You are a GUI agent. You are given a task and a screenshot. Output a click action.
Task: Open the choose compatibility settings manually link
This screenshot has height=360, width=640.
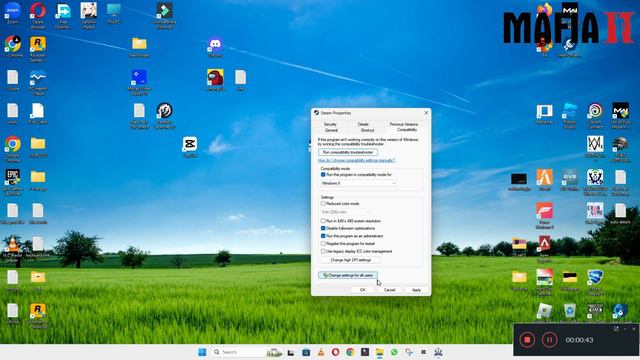(356, 160)
